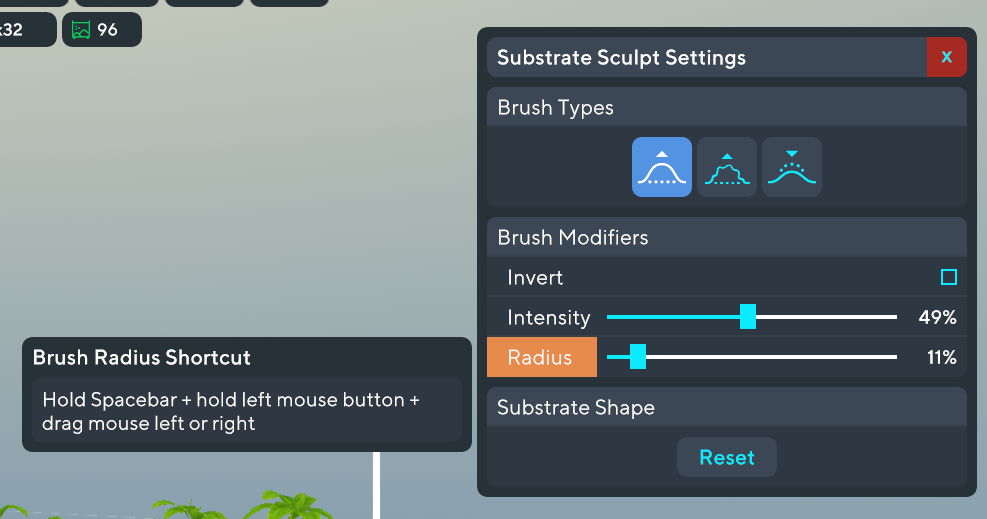The height and width of the screenshot is (519, 987).
Task: Click the green picture icon beside 96
Action: (81, 30)
